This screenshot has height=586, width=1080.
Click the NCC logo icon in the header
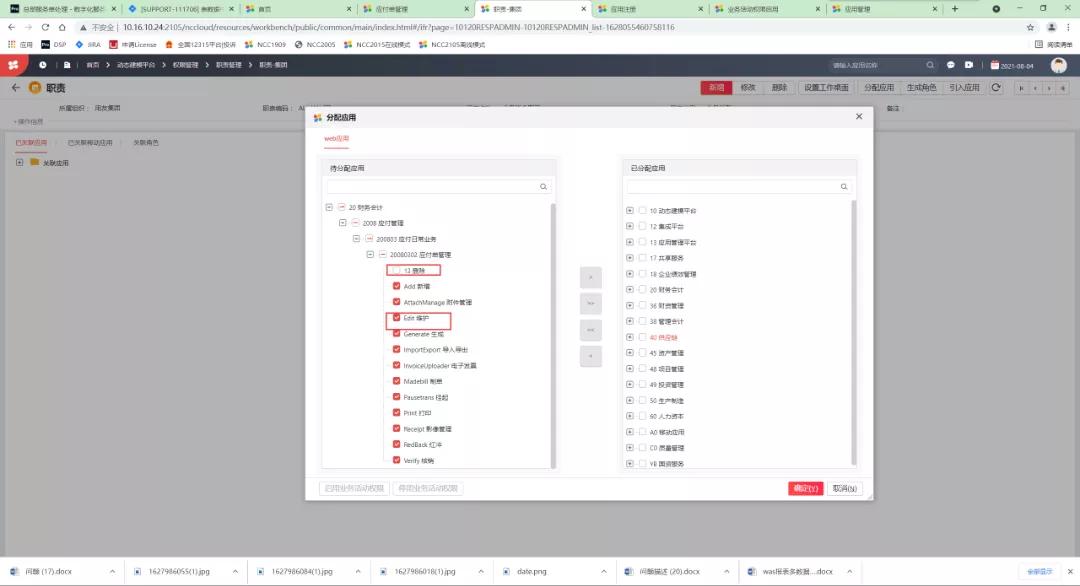pyautogui.click(x=13, y=65)
